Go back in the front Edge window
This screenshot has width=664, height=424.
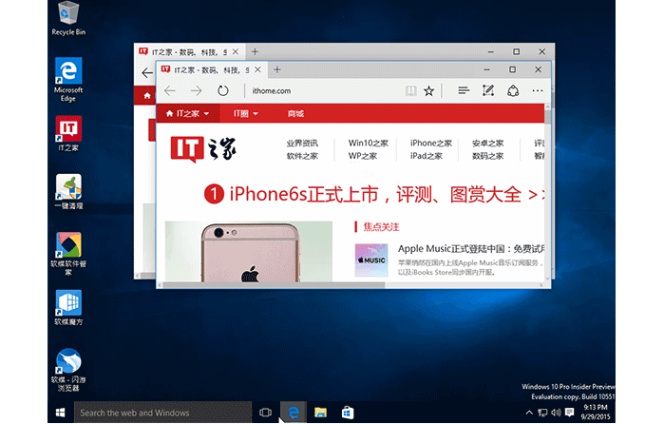click(x=170, y=91)
